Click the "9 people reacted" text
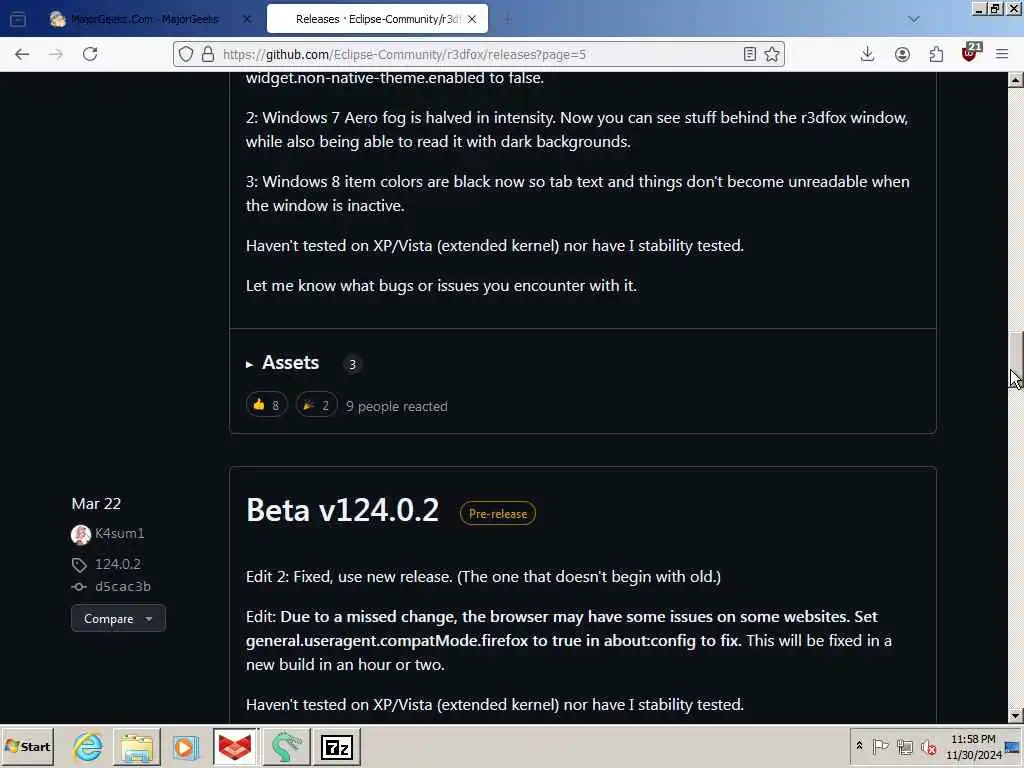This screenshot has width=1024, height=768. [396, 406]
